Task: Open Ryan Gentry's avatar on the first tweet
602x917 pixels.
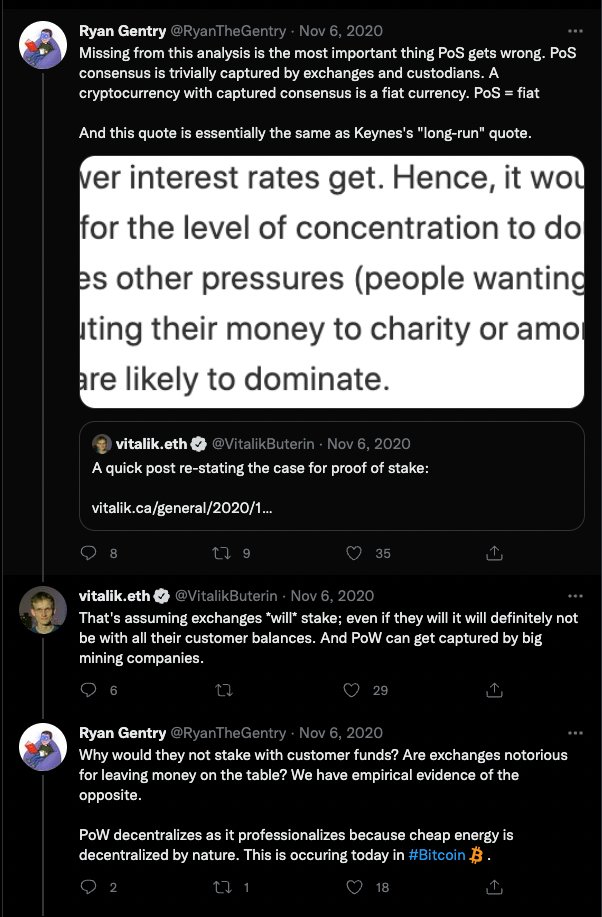Action: click(43, 45)
